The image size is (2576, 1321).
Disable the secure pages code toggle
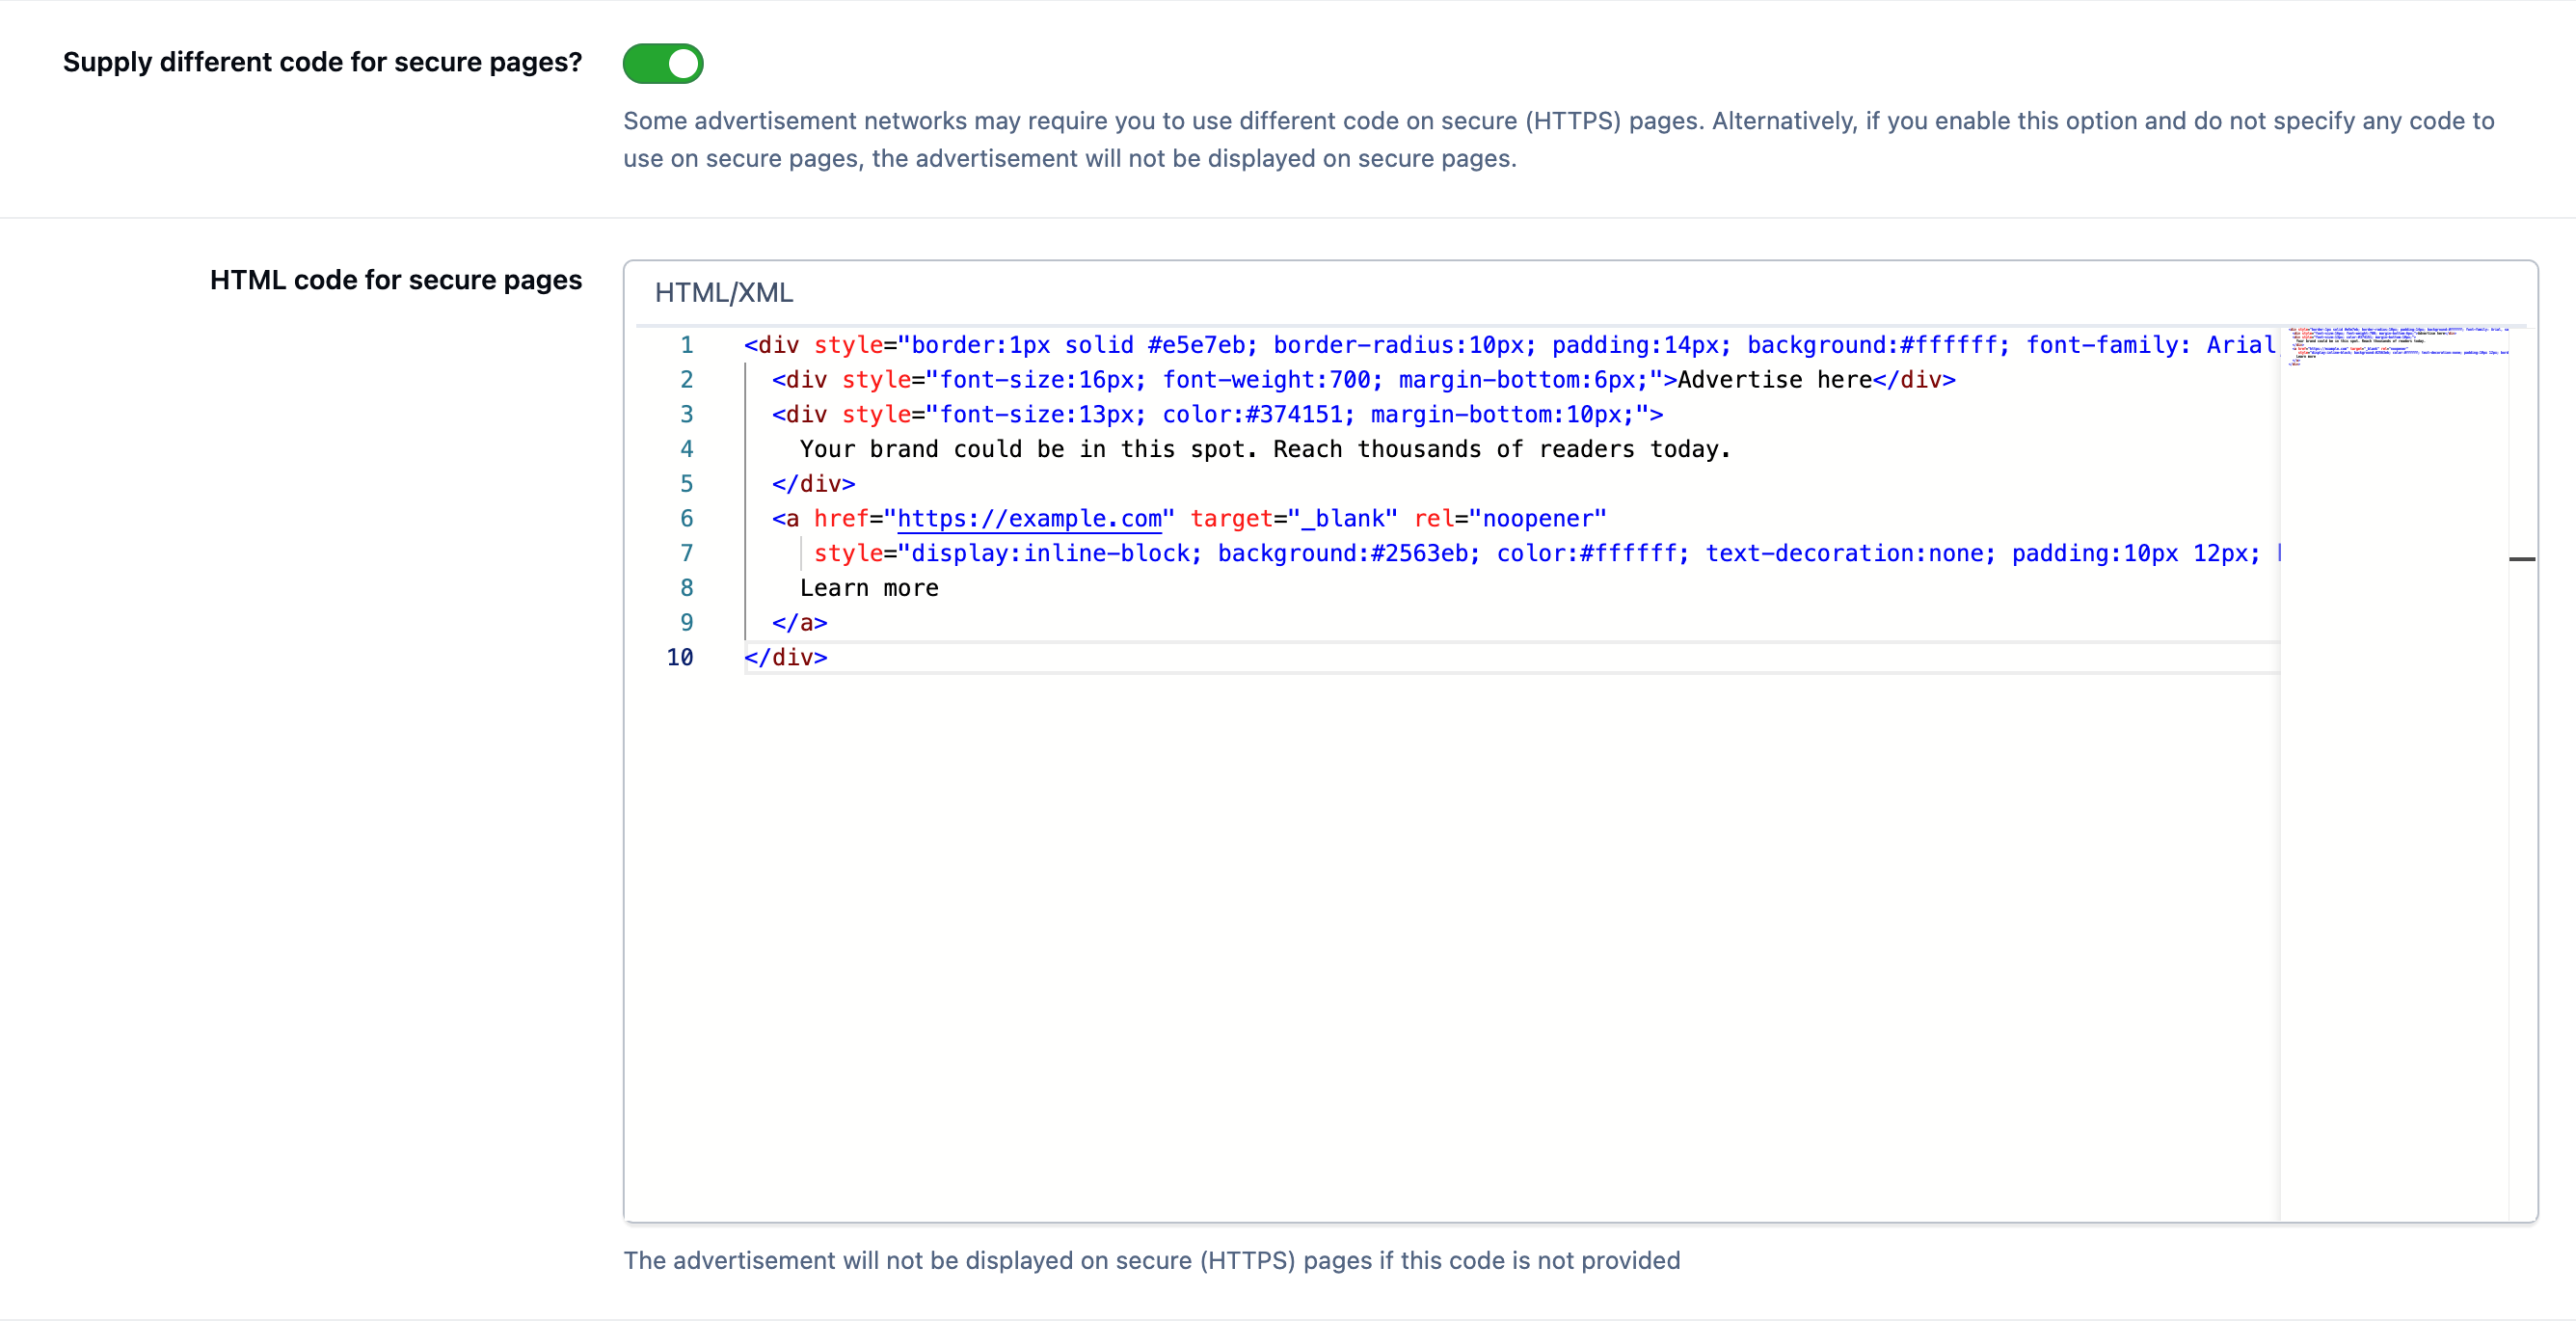tap(663, 63)
